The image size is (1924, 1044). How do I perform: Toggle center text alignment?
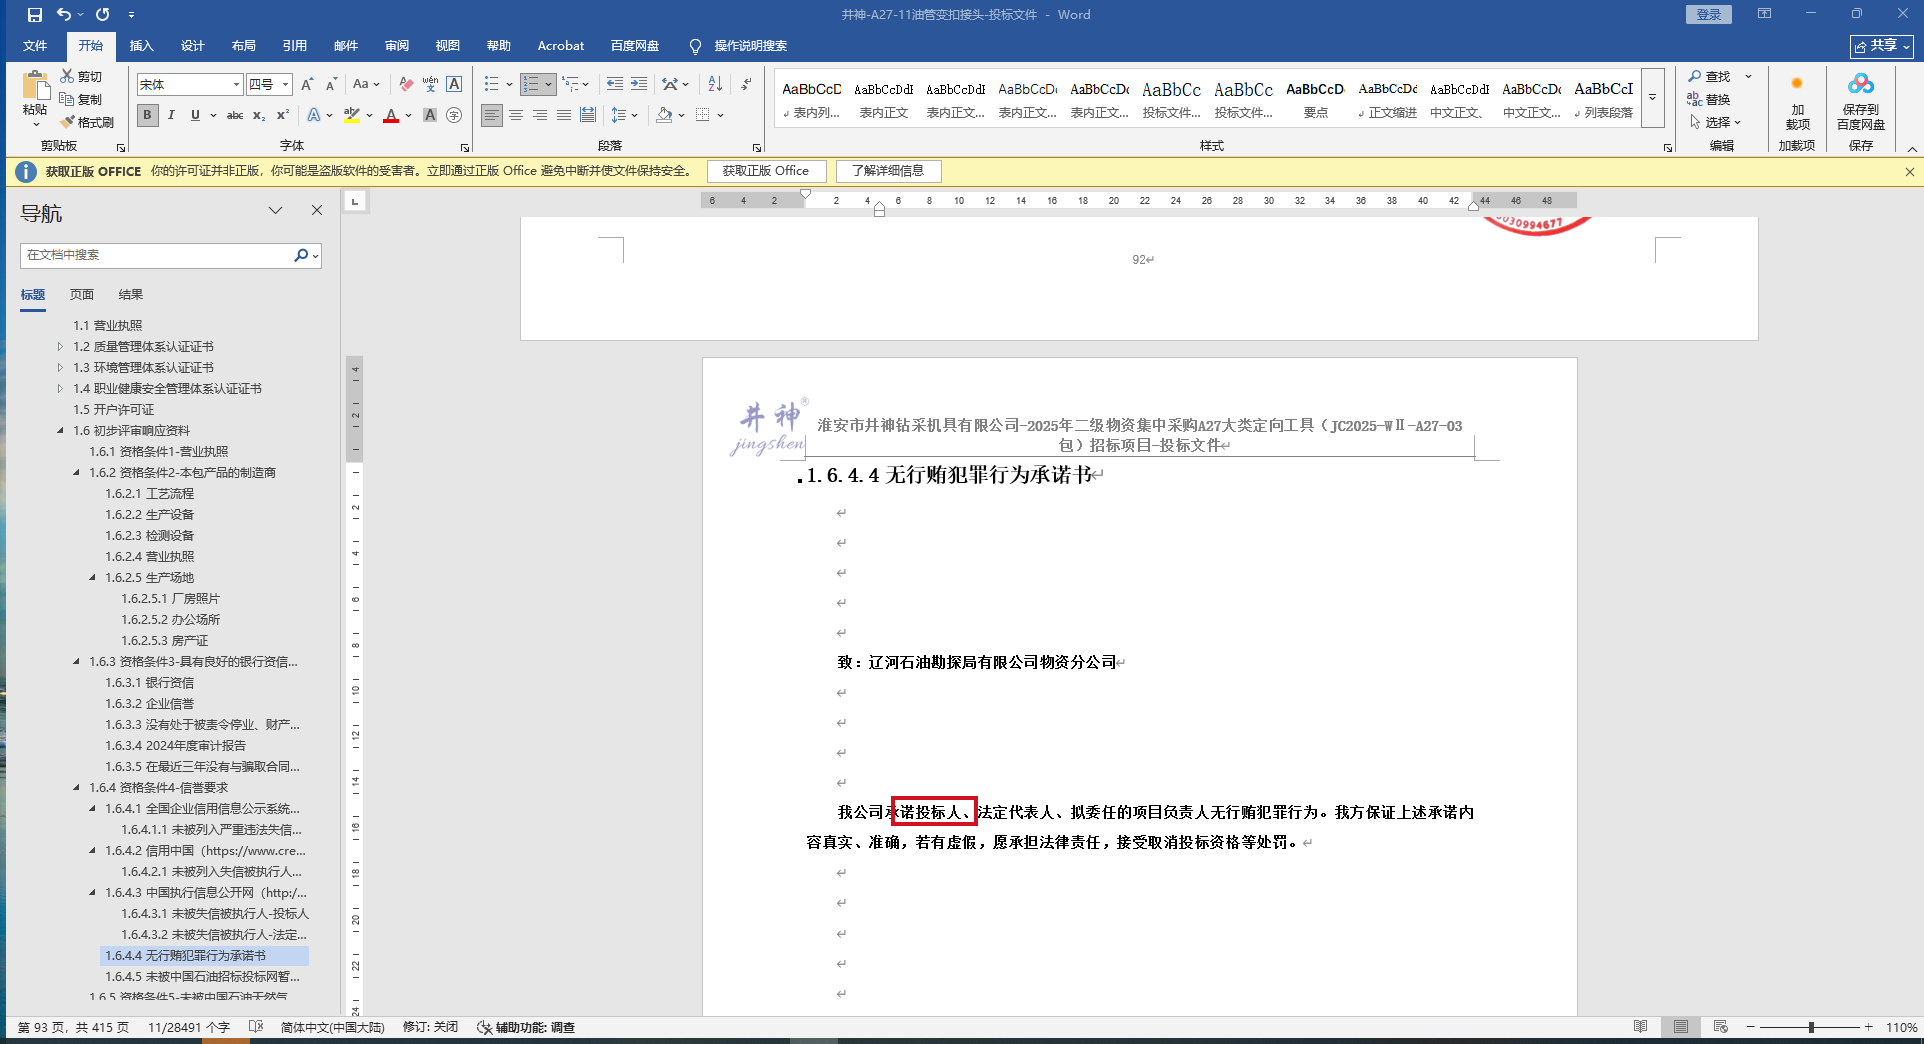(x=516, y=115)
